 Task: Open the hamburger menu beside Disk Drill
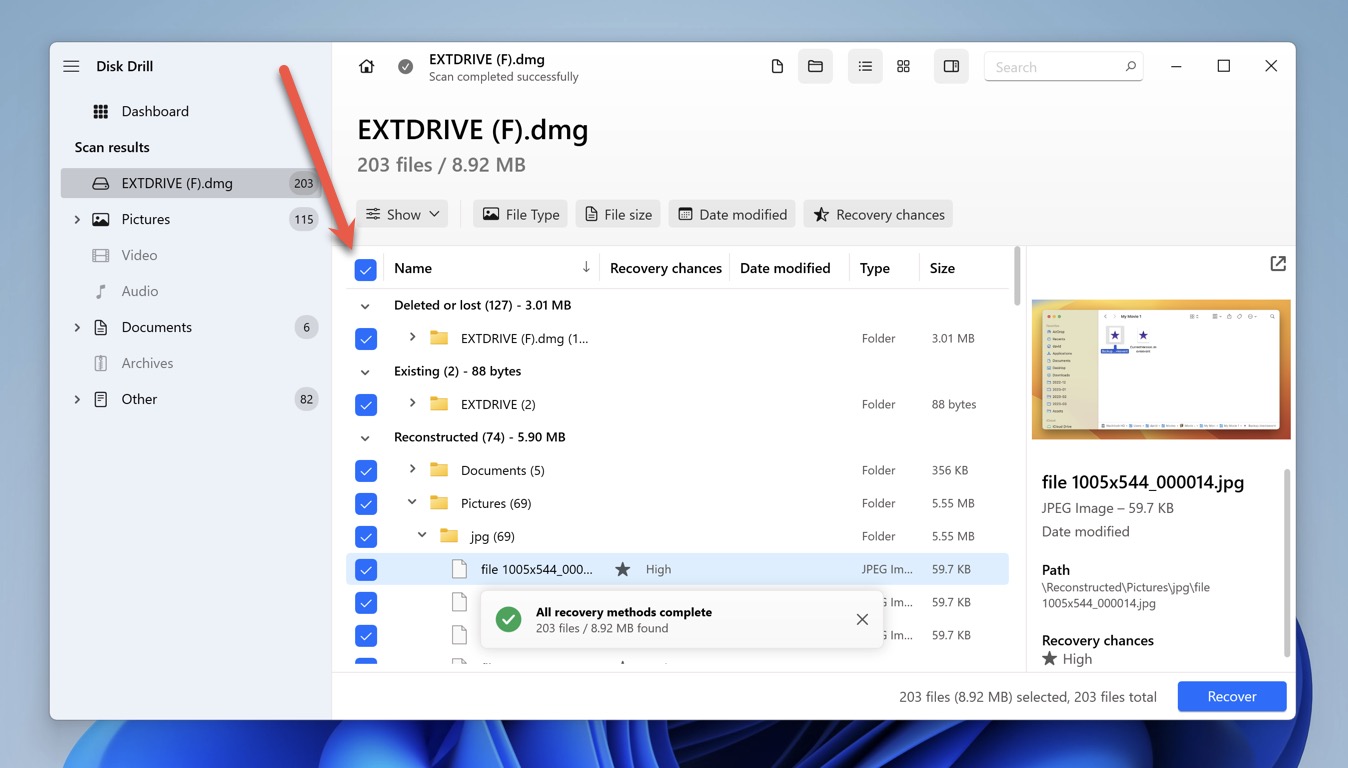71,66
